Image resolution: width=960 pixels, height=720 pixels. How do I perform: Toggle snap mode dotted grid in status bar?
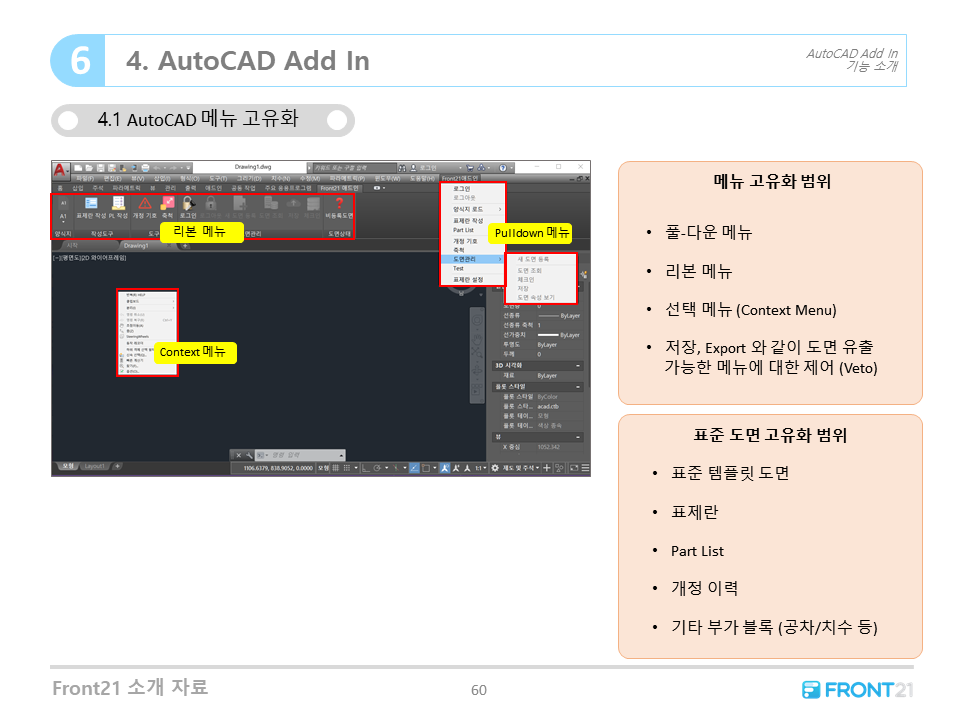(347, 468)
